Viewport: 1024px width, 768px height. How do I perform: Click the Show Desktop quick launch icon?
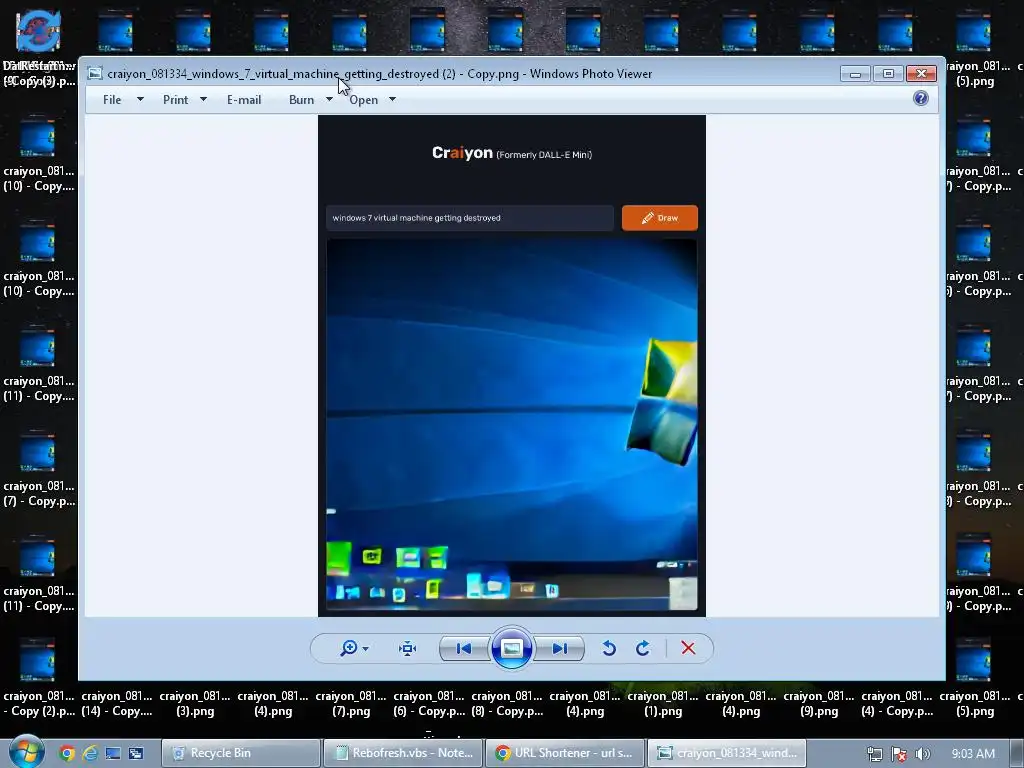(113, 754)
